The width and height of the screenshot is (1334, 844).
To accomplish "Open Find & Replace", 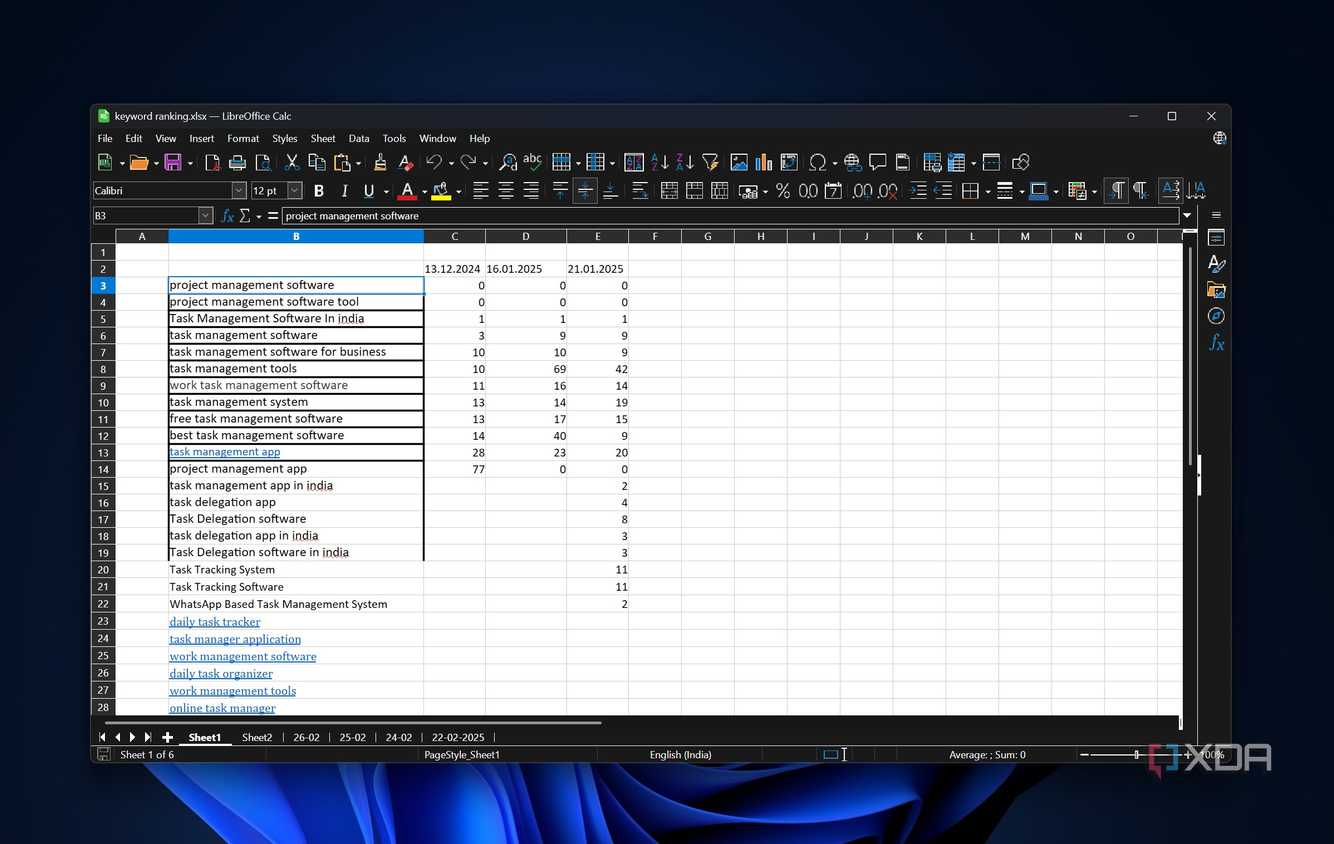I will [507, 162].
